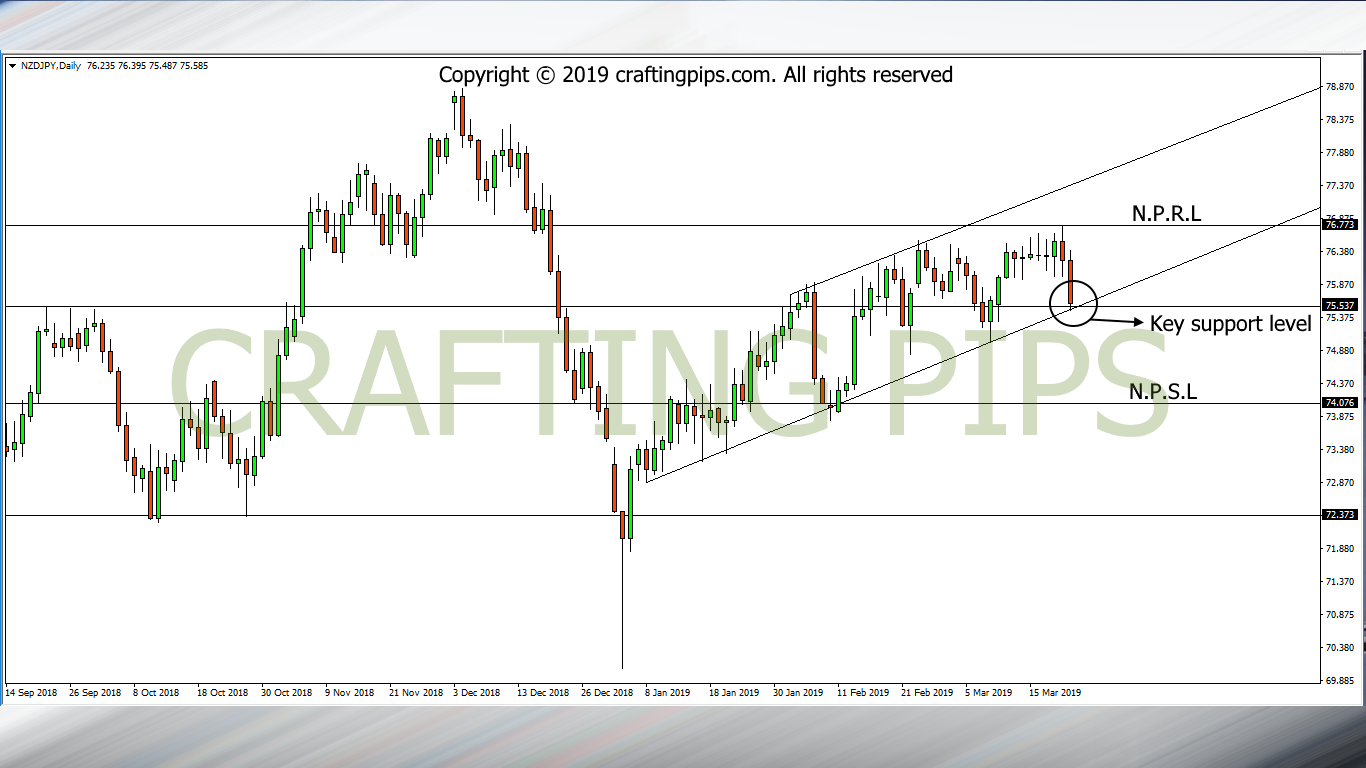
Task: Click the 21 Nov 2018 date label
Action: [415, 692]
